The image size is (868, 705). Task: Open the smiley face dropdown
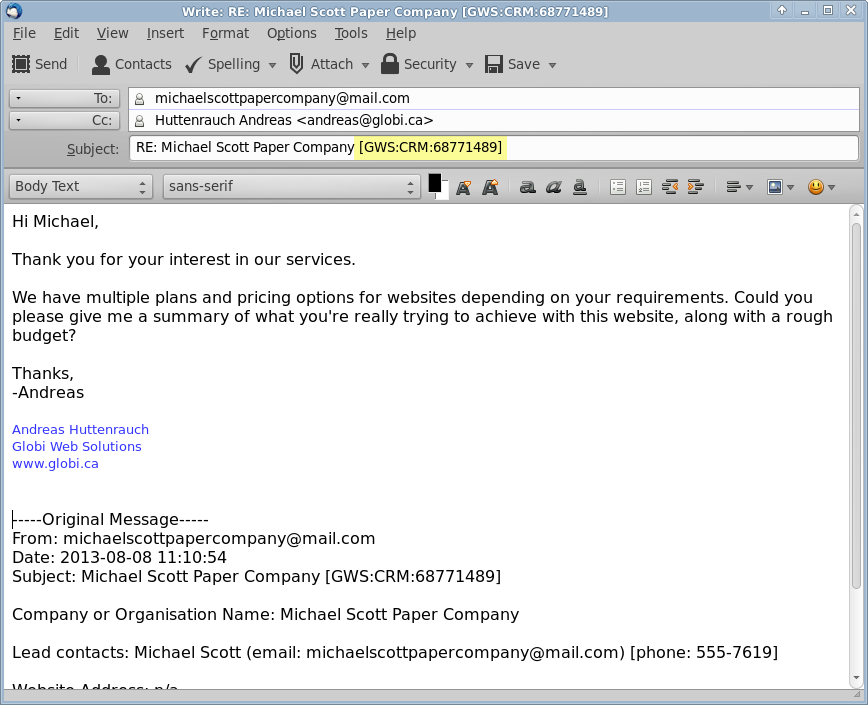point(822,187)
